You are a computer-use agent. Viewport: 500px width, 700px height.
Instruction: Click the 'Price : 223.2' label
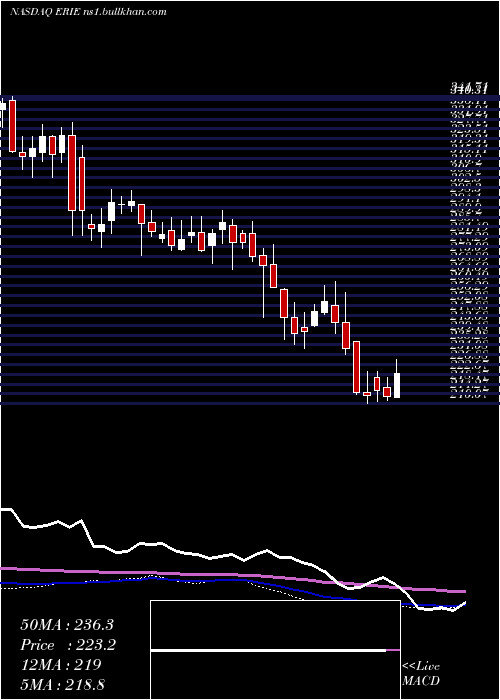pyautogui.click(x=68, y=645)
